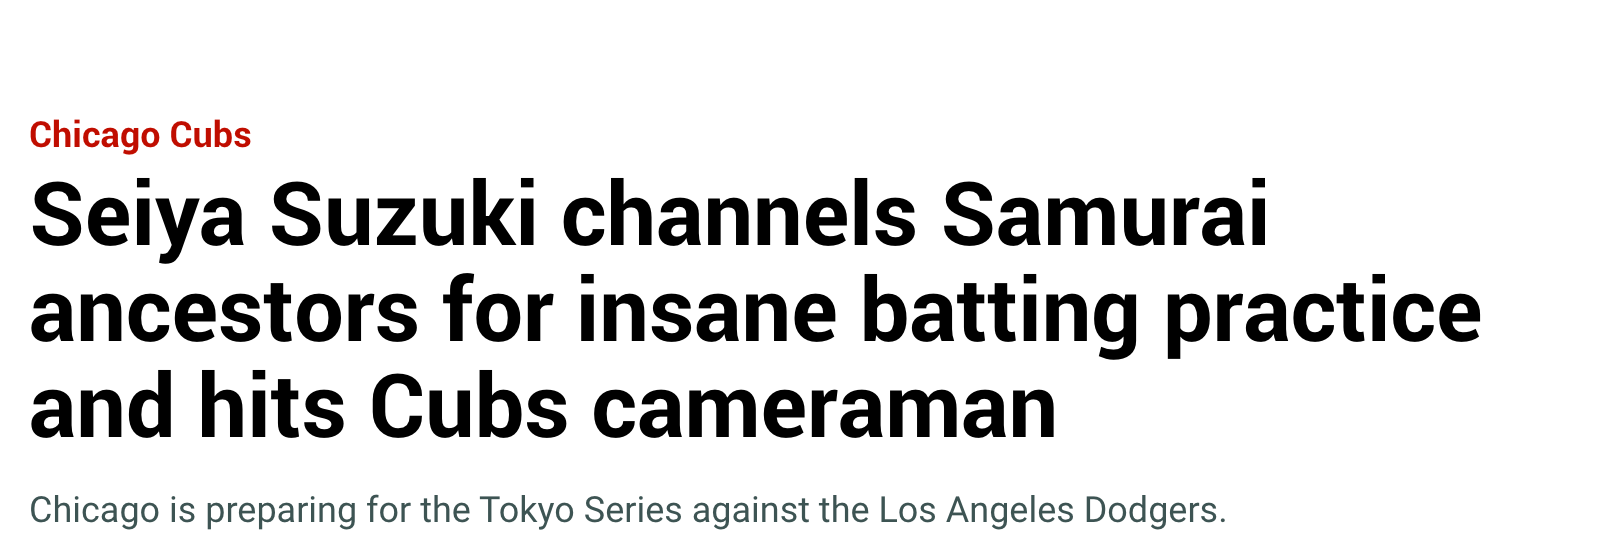Click the word 'insane' in the headline

707,312
